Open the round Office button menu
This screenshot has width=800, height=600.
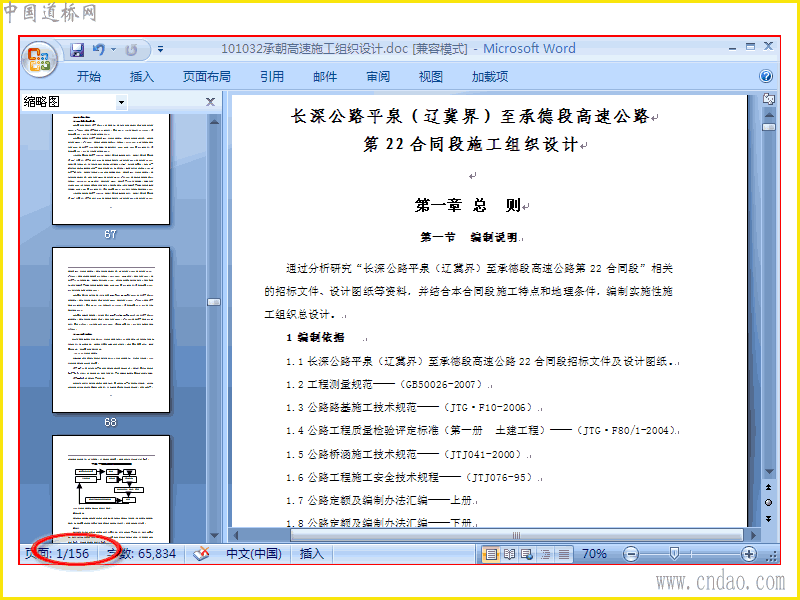(39, 59)
